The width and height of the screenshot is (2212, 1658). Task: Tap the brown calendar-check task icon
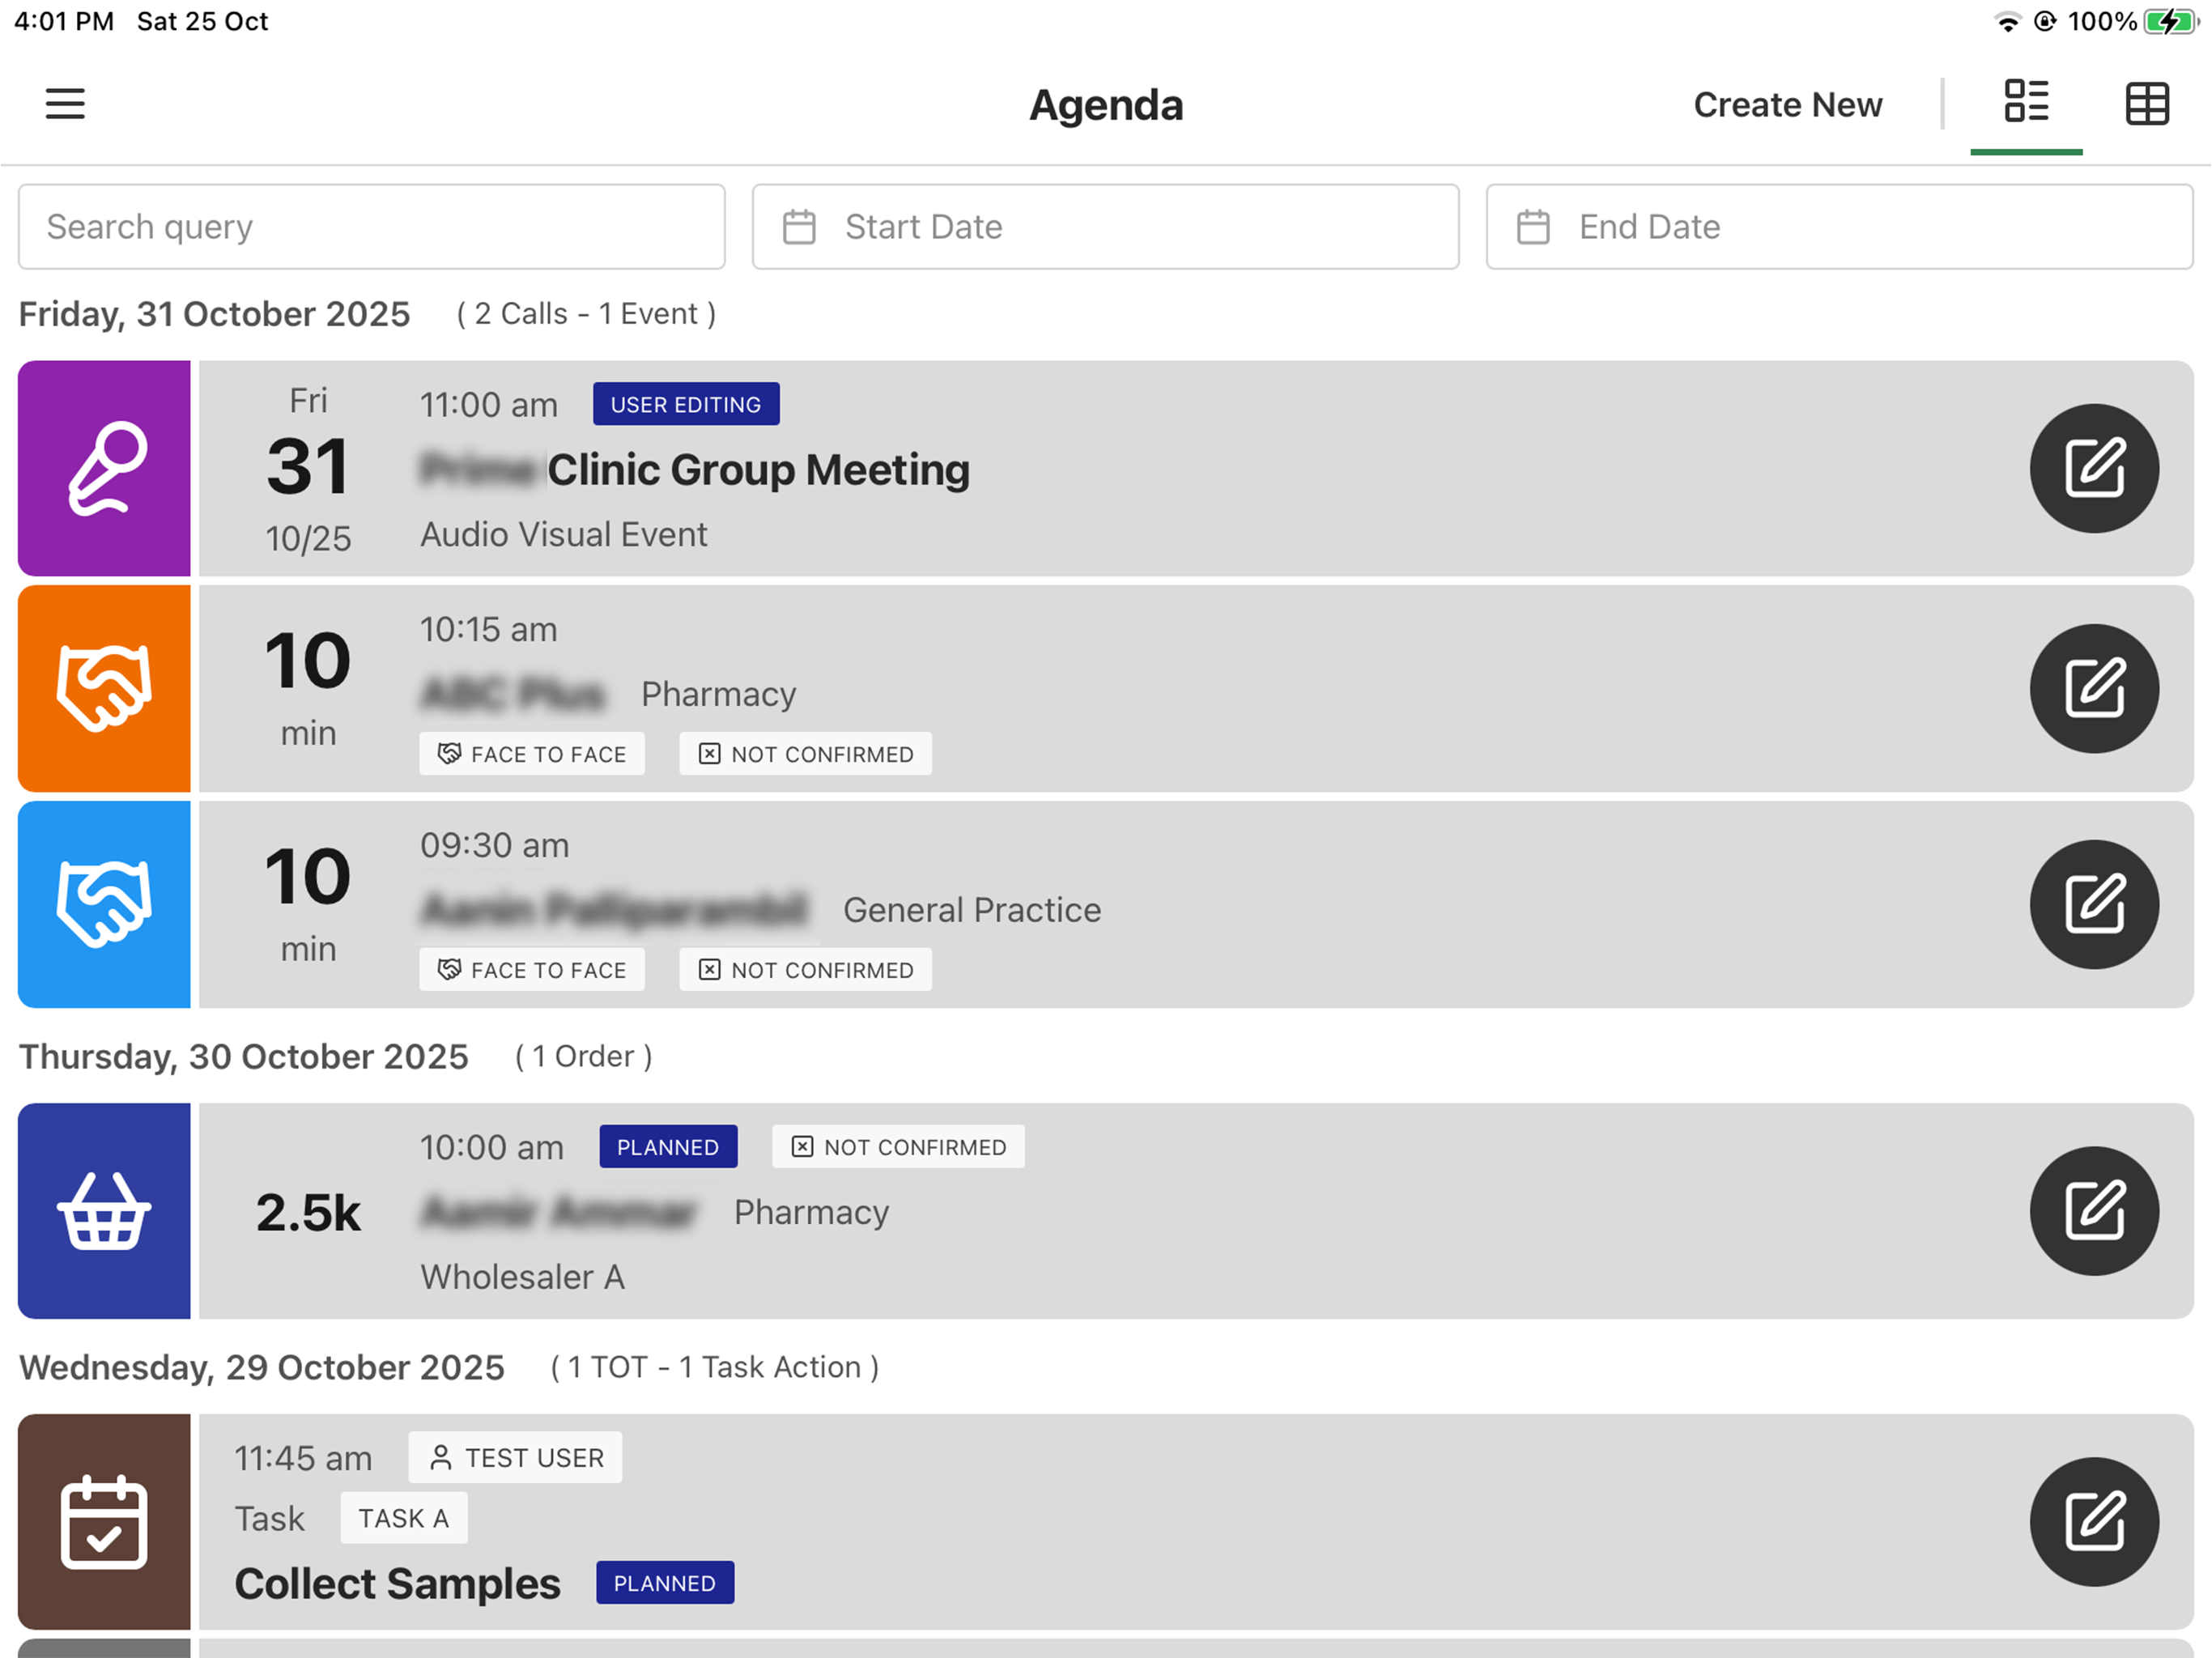pyautogui.click(x=104, y=1521)
